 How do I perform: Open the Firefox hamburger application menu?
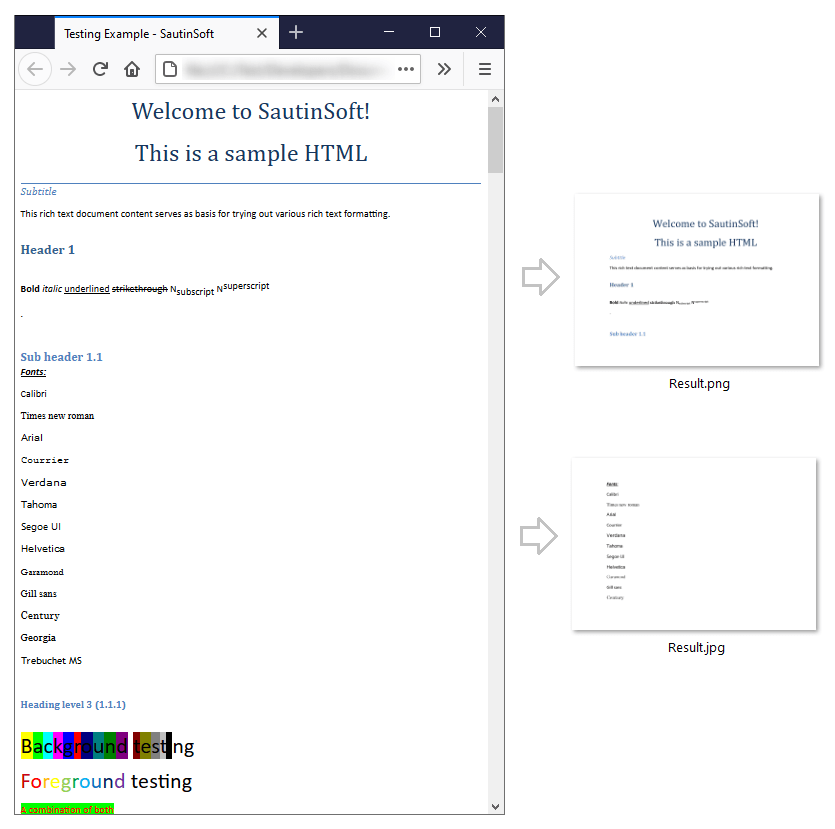485,69
